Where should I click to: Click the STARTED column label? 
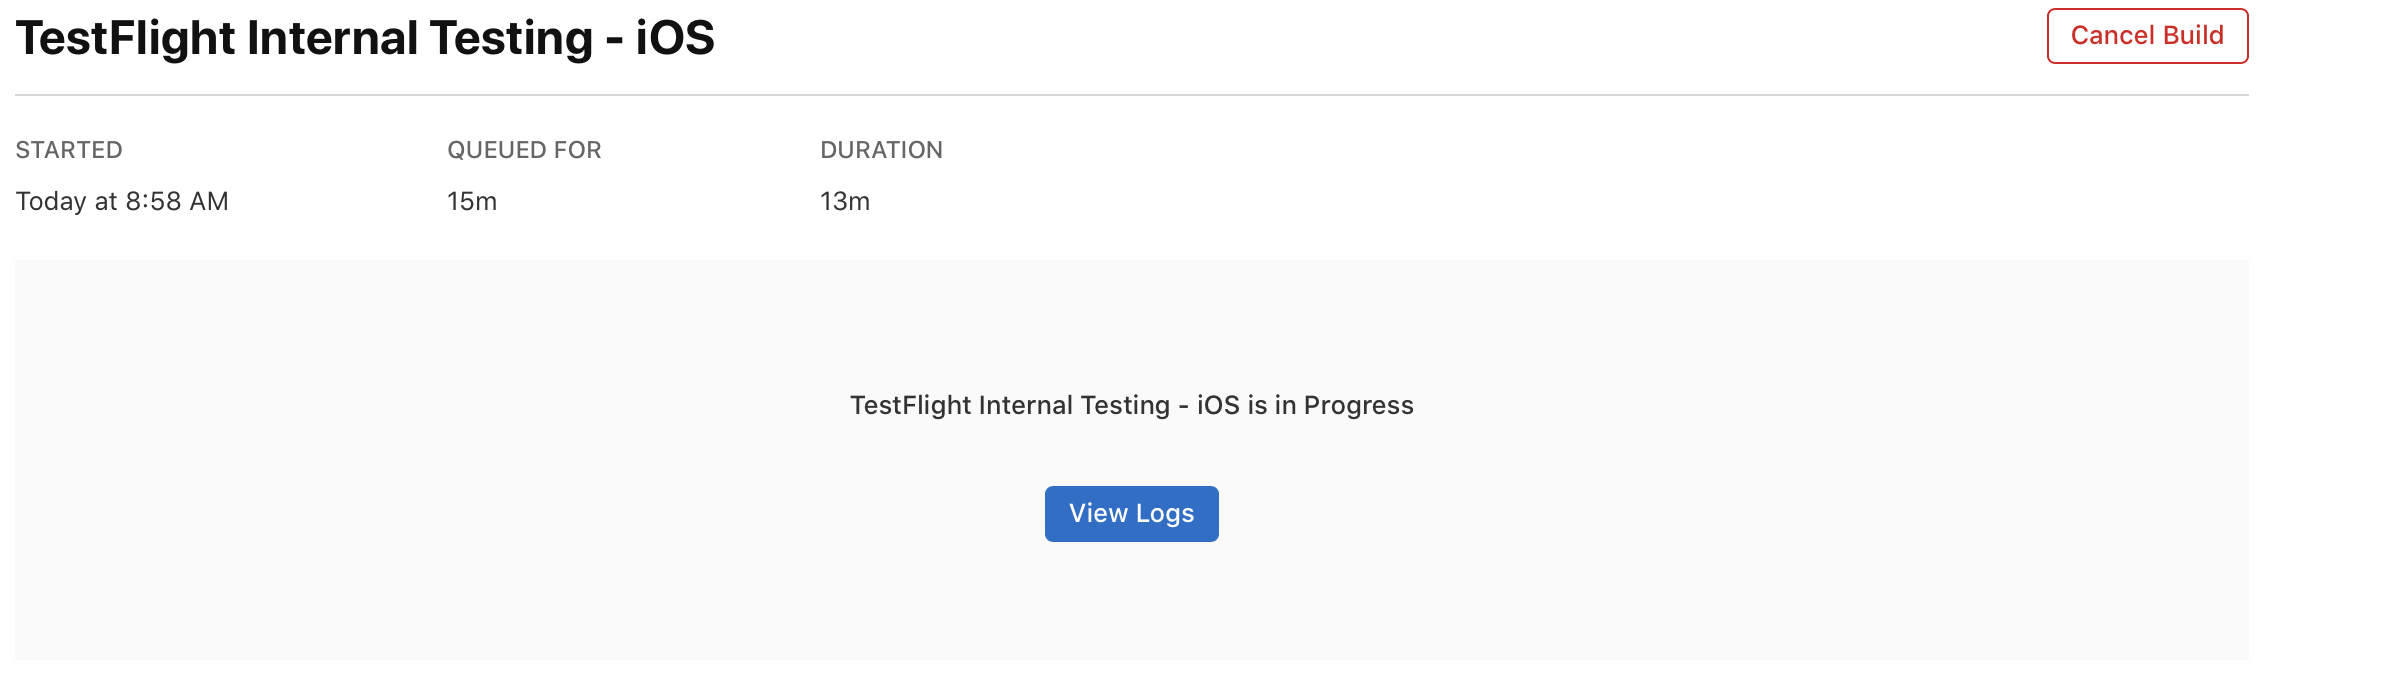coord(69,150)
